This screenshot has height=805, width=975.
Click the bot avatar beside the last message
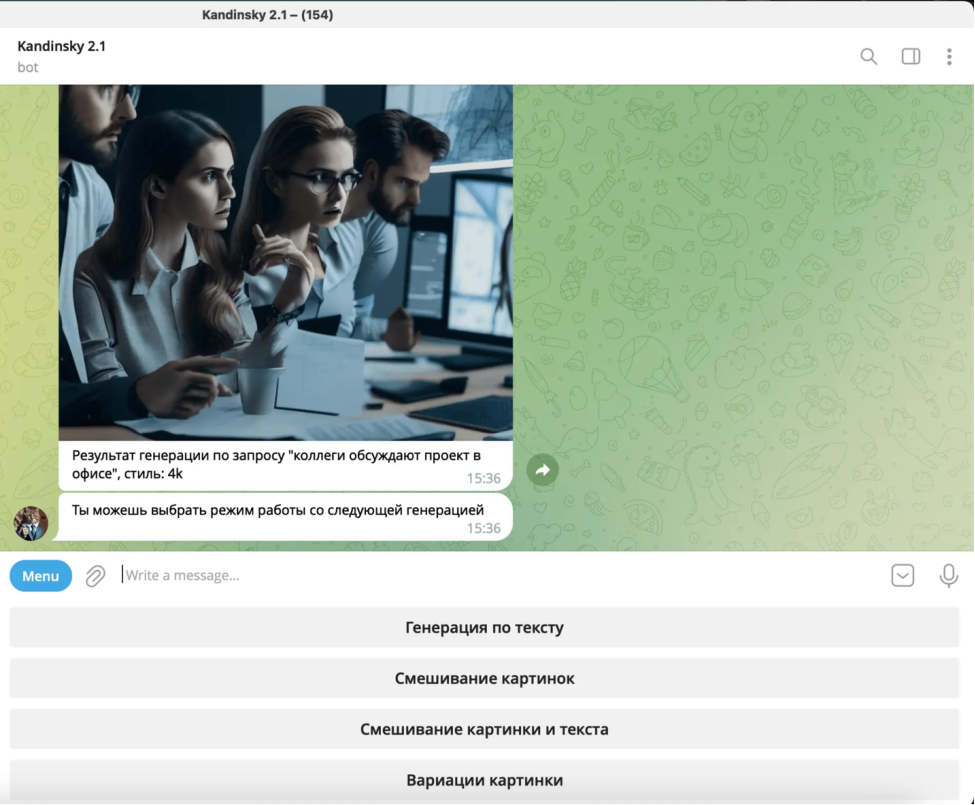click(30, 523)
